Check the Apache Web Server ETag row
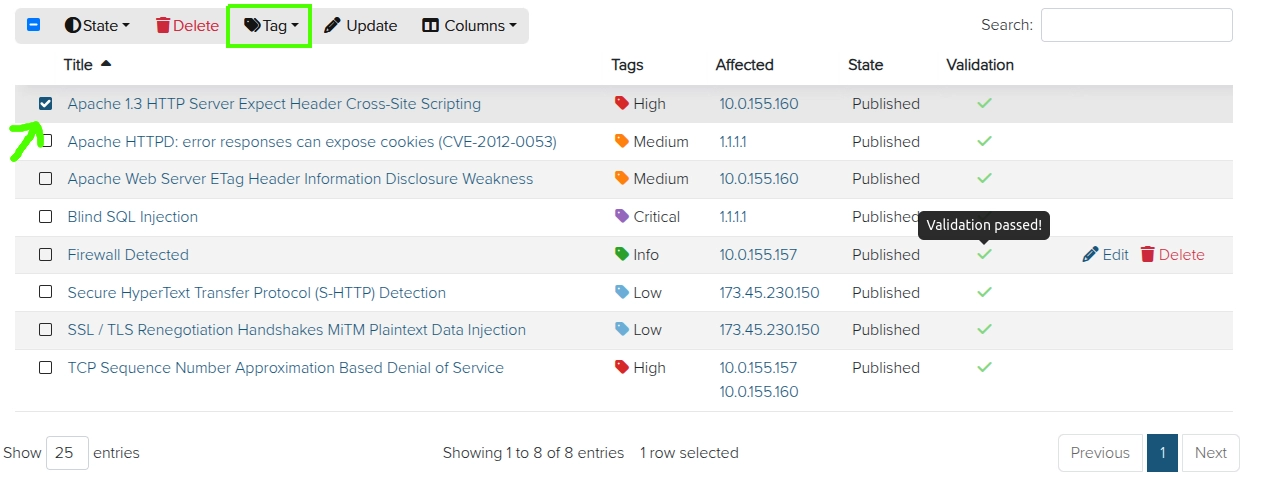The width and height of the screenshot is (1262, 492). click(x=45, y=179)
